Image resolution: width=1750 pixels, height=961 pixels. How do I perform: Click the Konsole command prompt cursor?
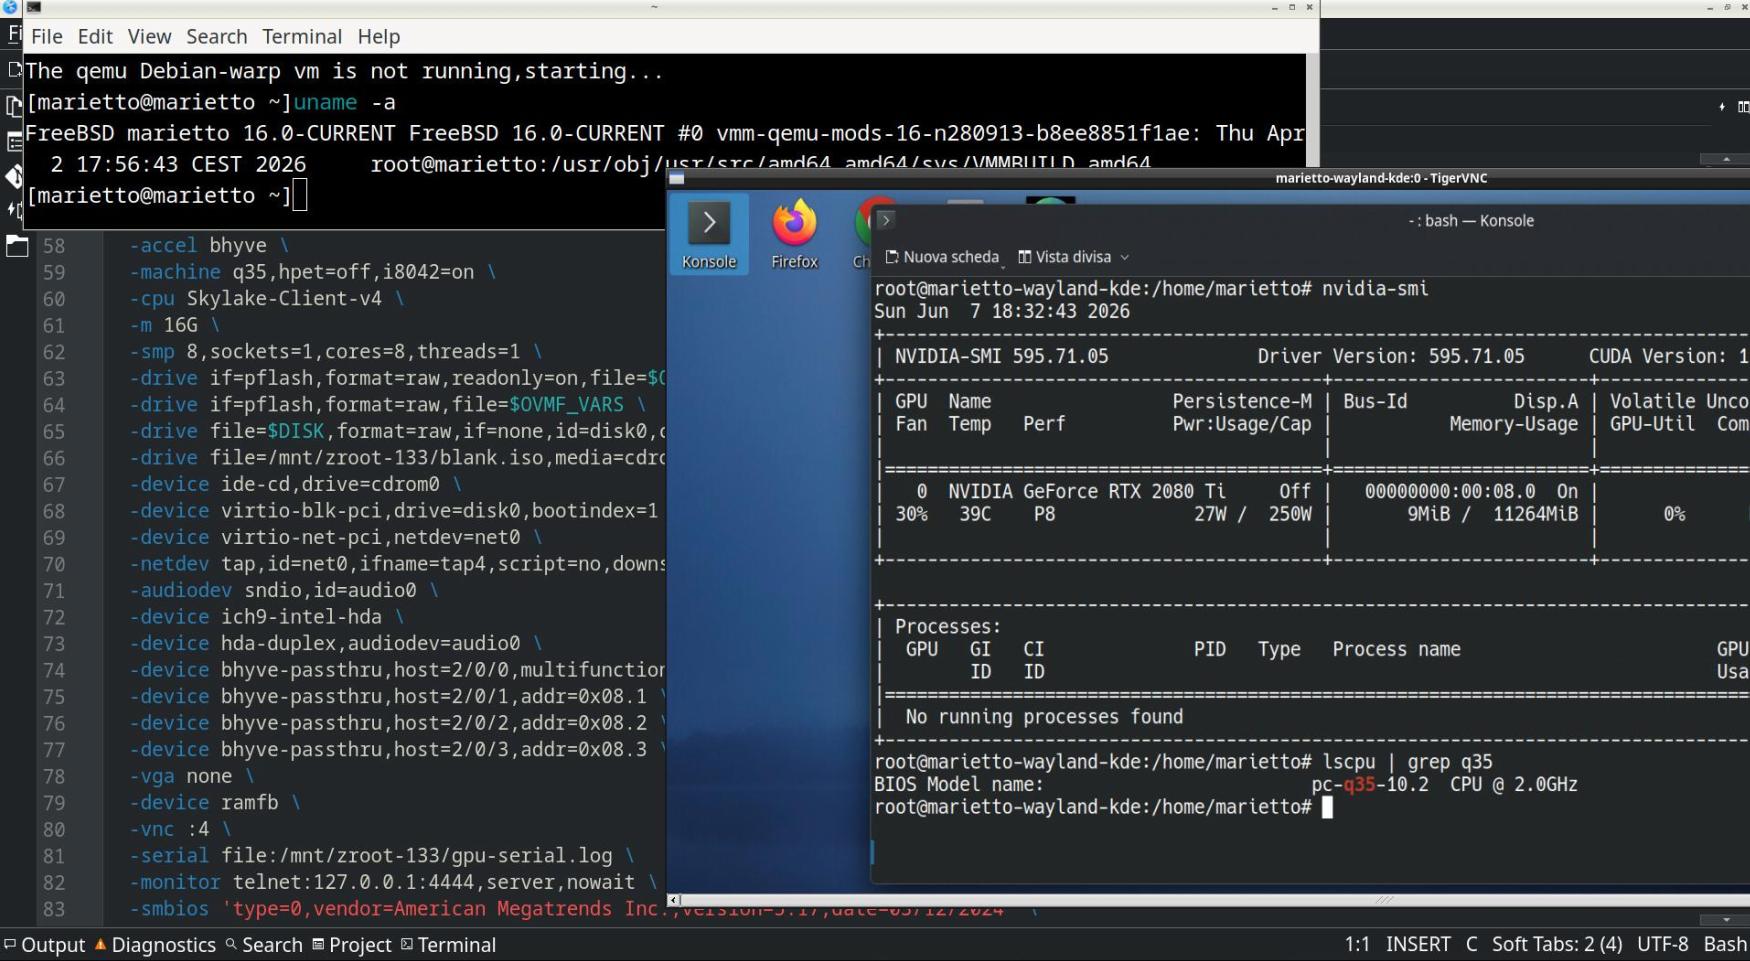[x=1327, y=807]
